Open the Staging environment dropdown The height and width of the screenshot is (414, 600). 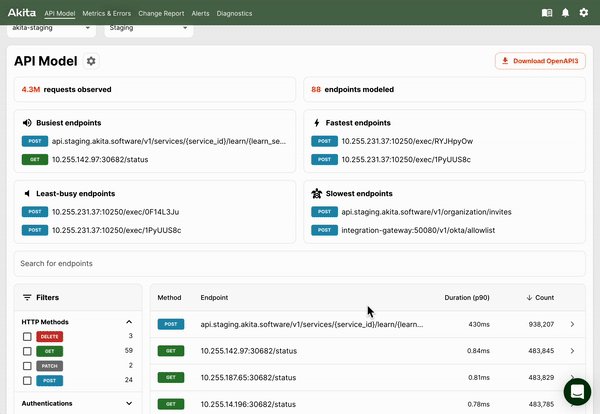coord(149,29)
